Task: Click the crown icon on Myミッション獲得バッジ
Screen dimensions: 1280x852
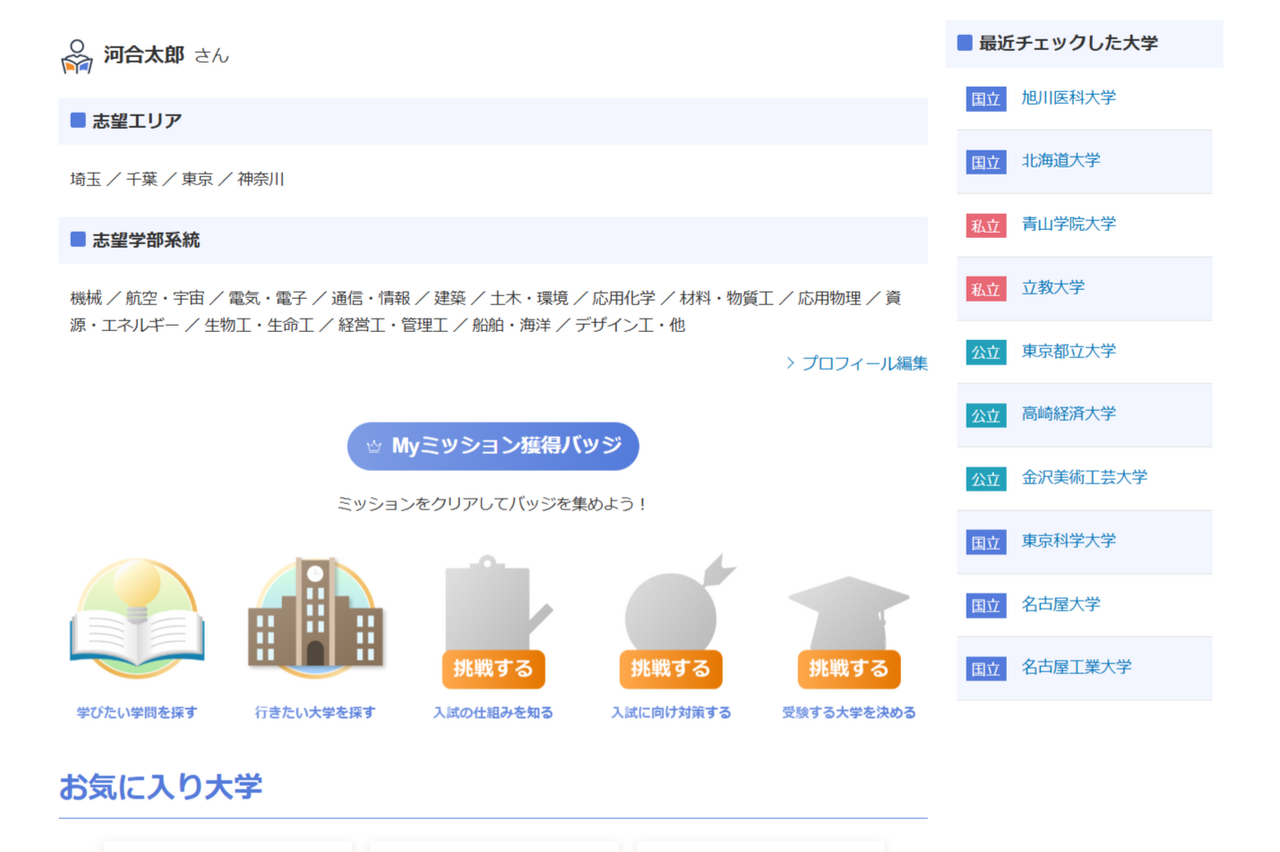Action: pos(375,446)
